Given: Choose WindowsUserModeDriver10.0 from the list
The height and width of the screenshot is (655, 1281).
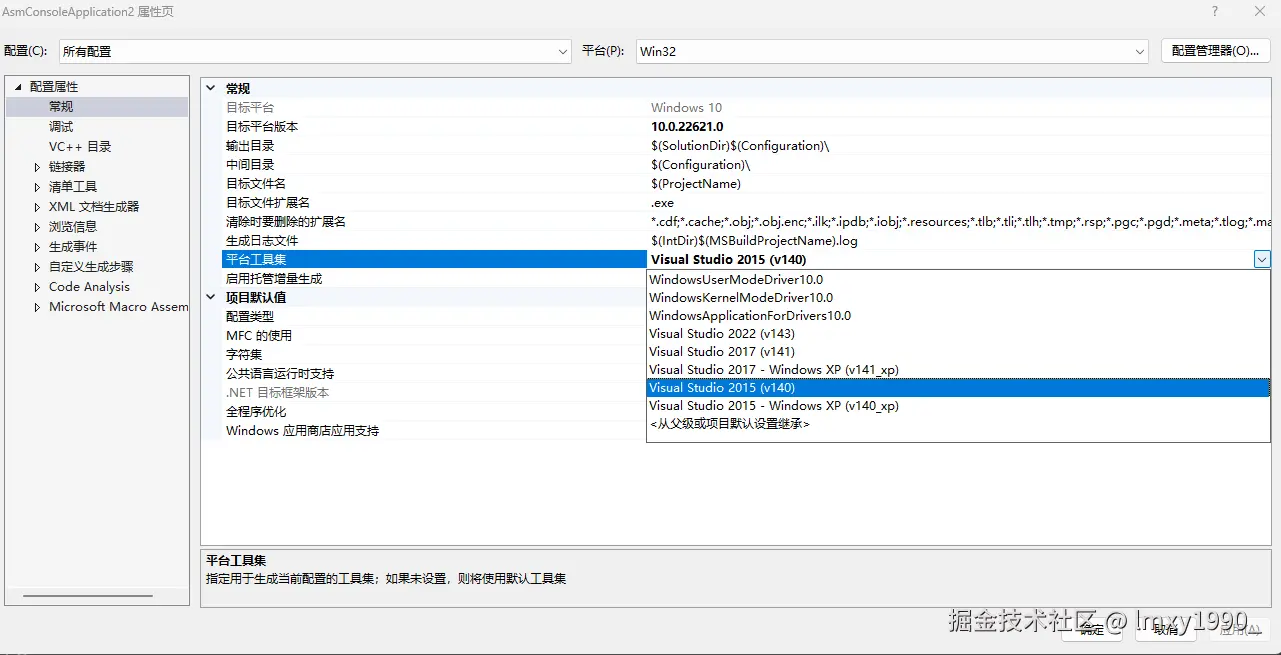Looking at the screenshot, I should [x=958, y=280].
